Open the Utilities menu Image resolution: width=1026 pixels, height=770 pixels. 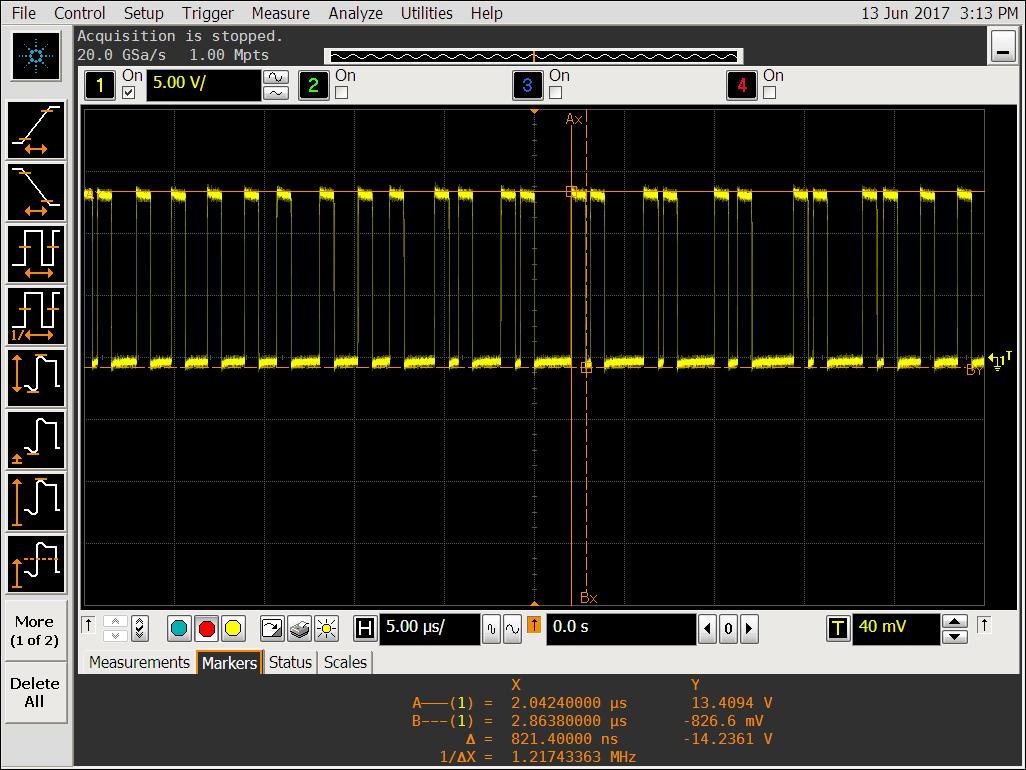(x=427, y=13)
